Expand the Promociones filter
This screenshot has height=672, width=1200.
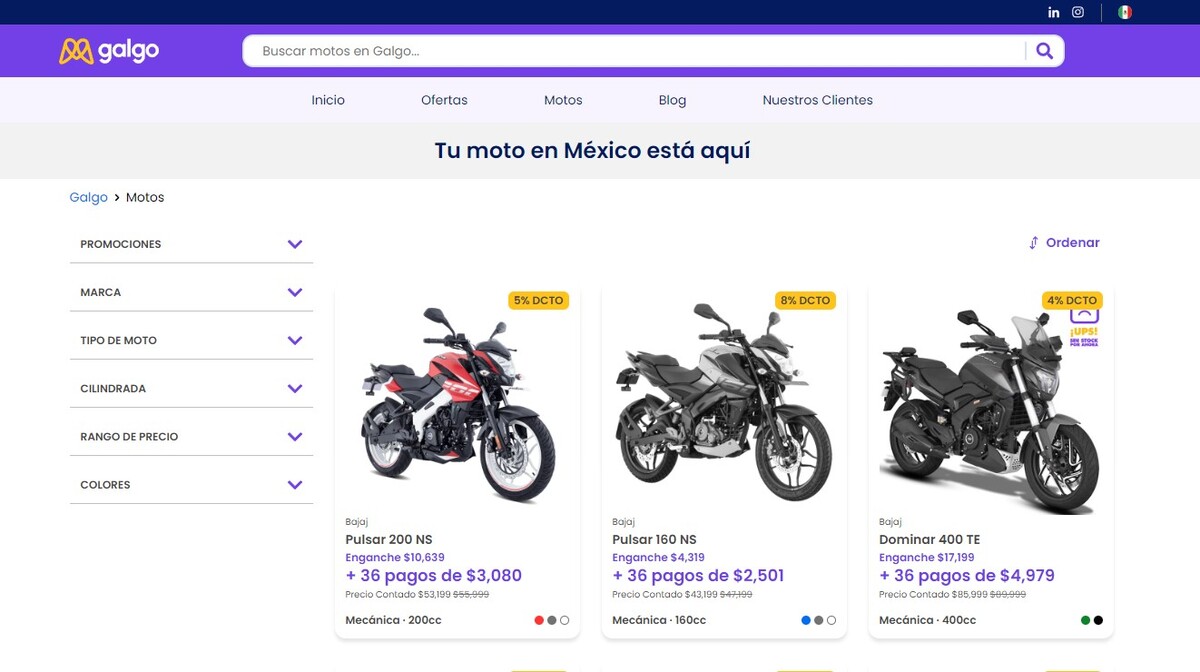click(294, 244)
